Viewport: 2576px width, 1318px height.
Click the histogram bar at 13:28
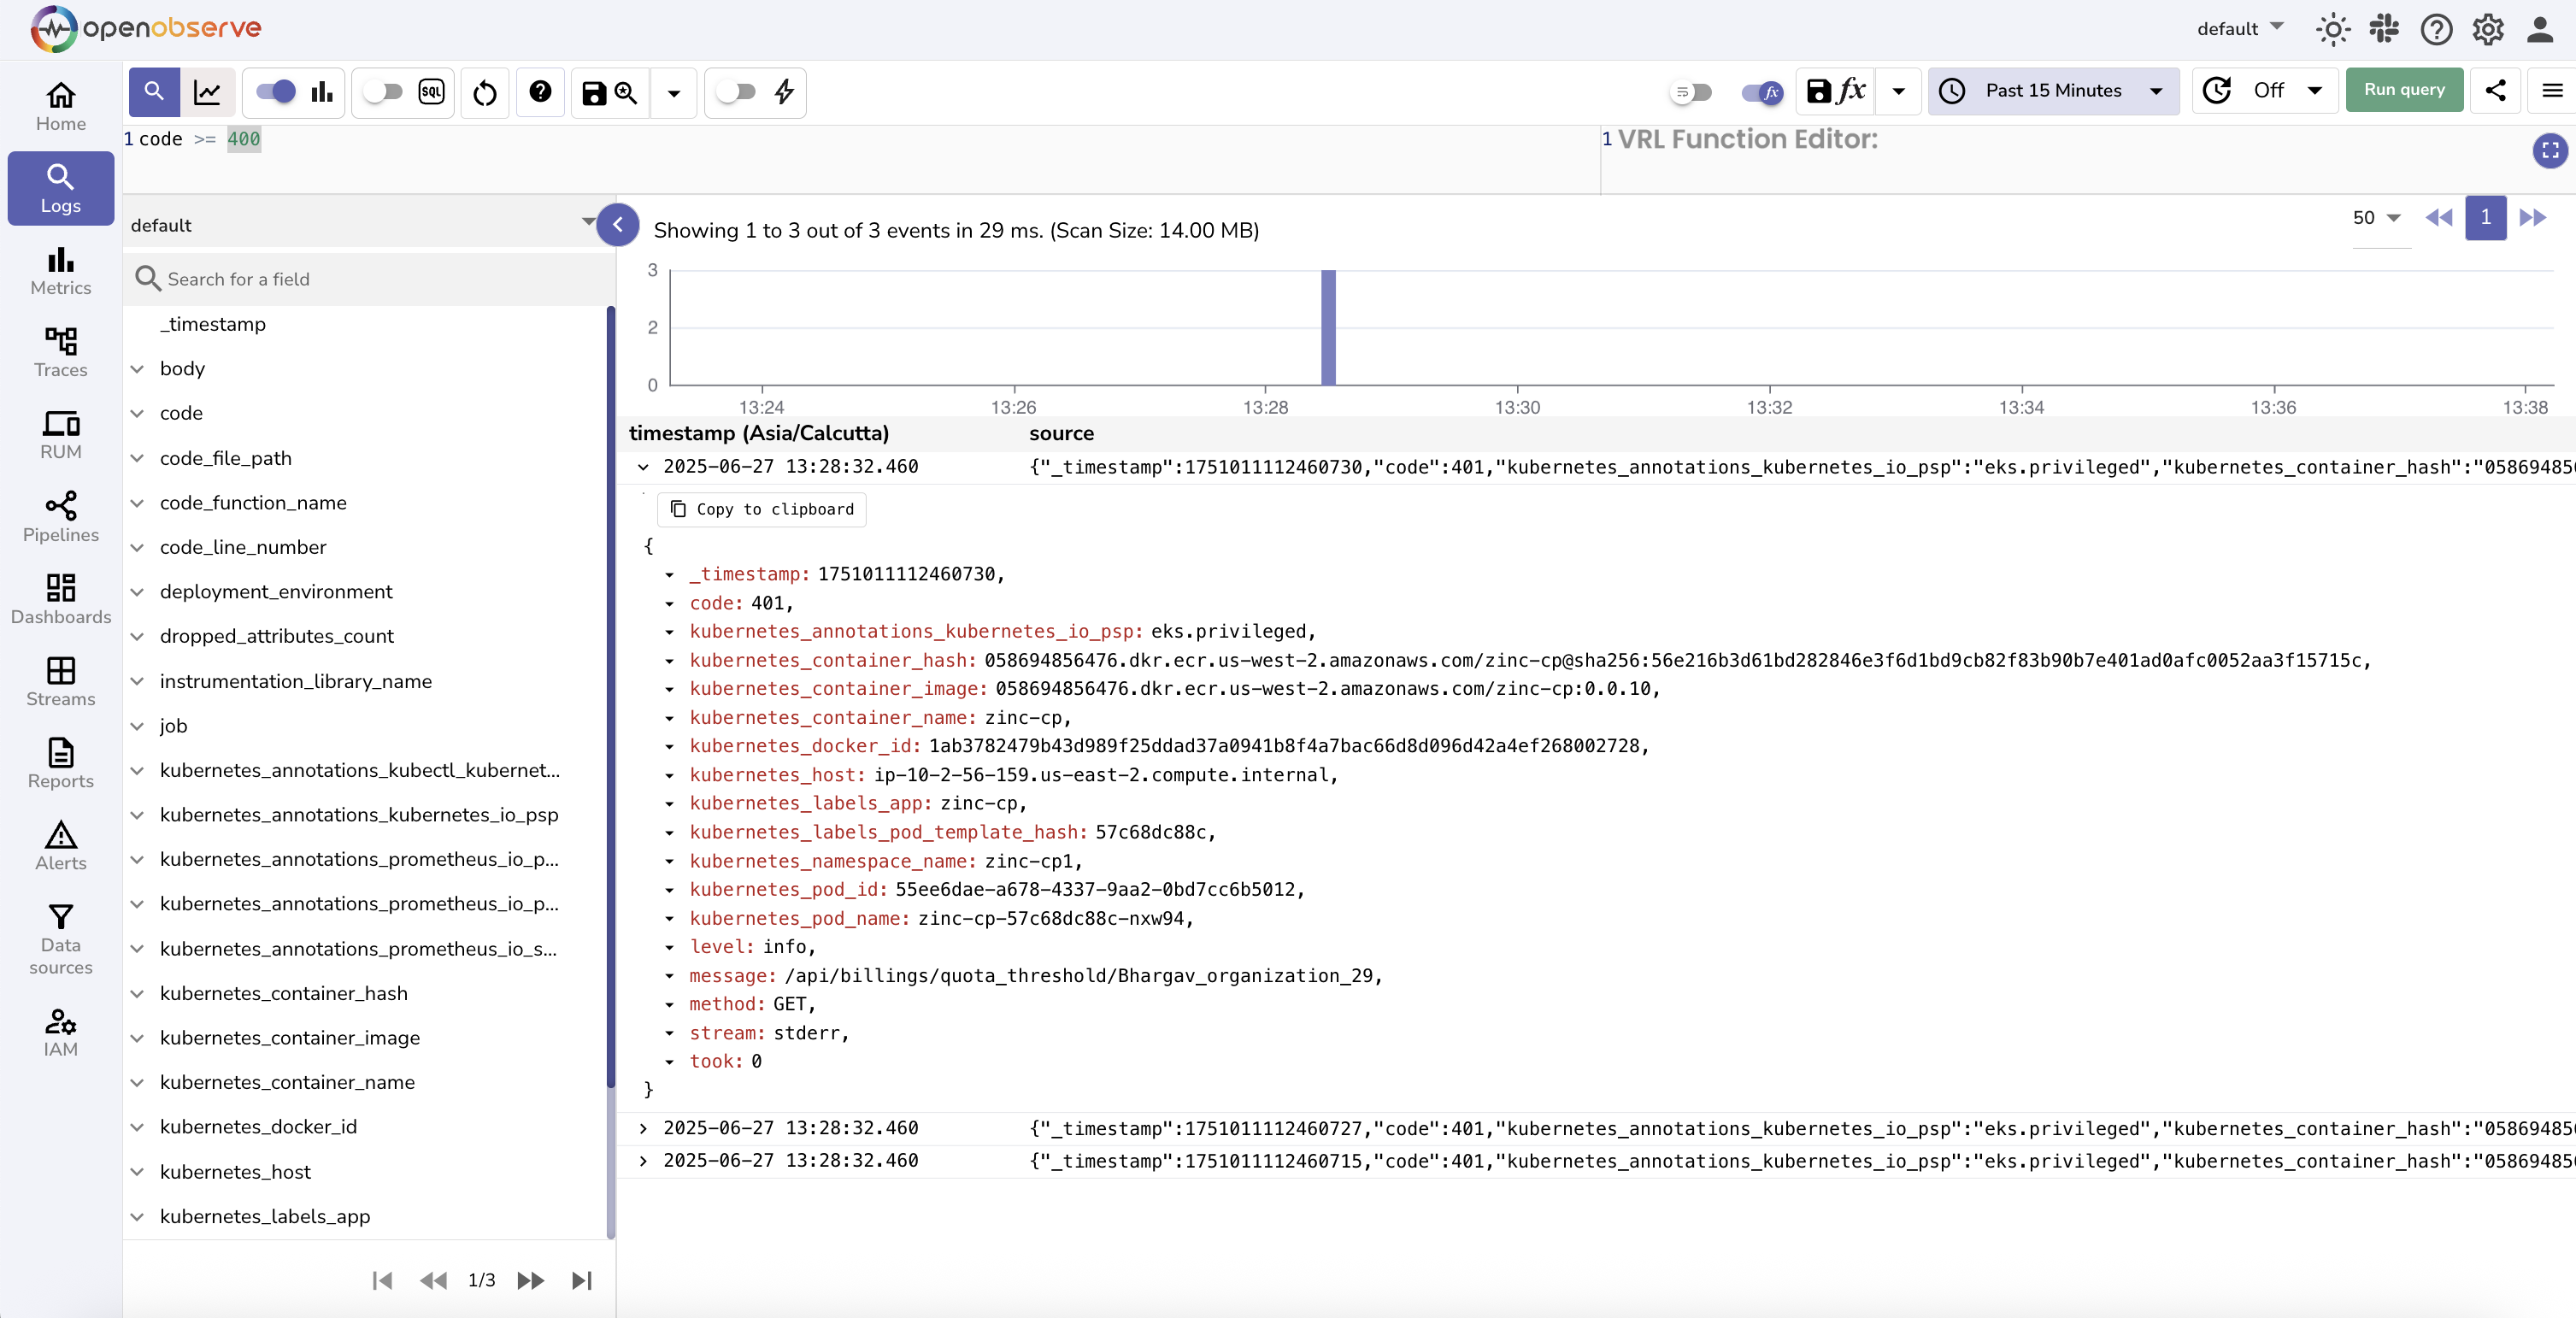pos(1328,327)
